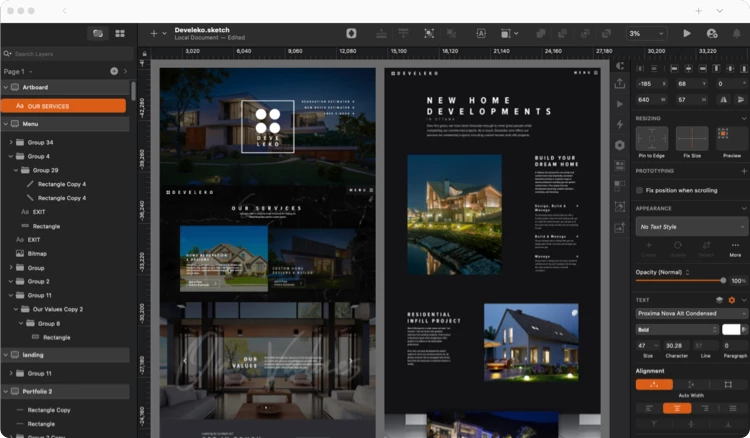Click the white text color swatch

coord(732,329)
